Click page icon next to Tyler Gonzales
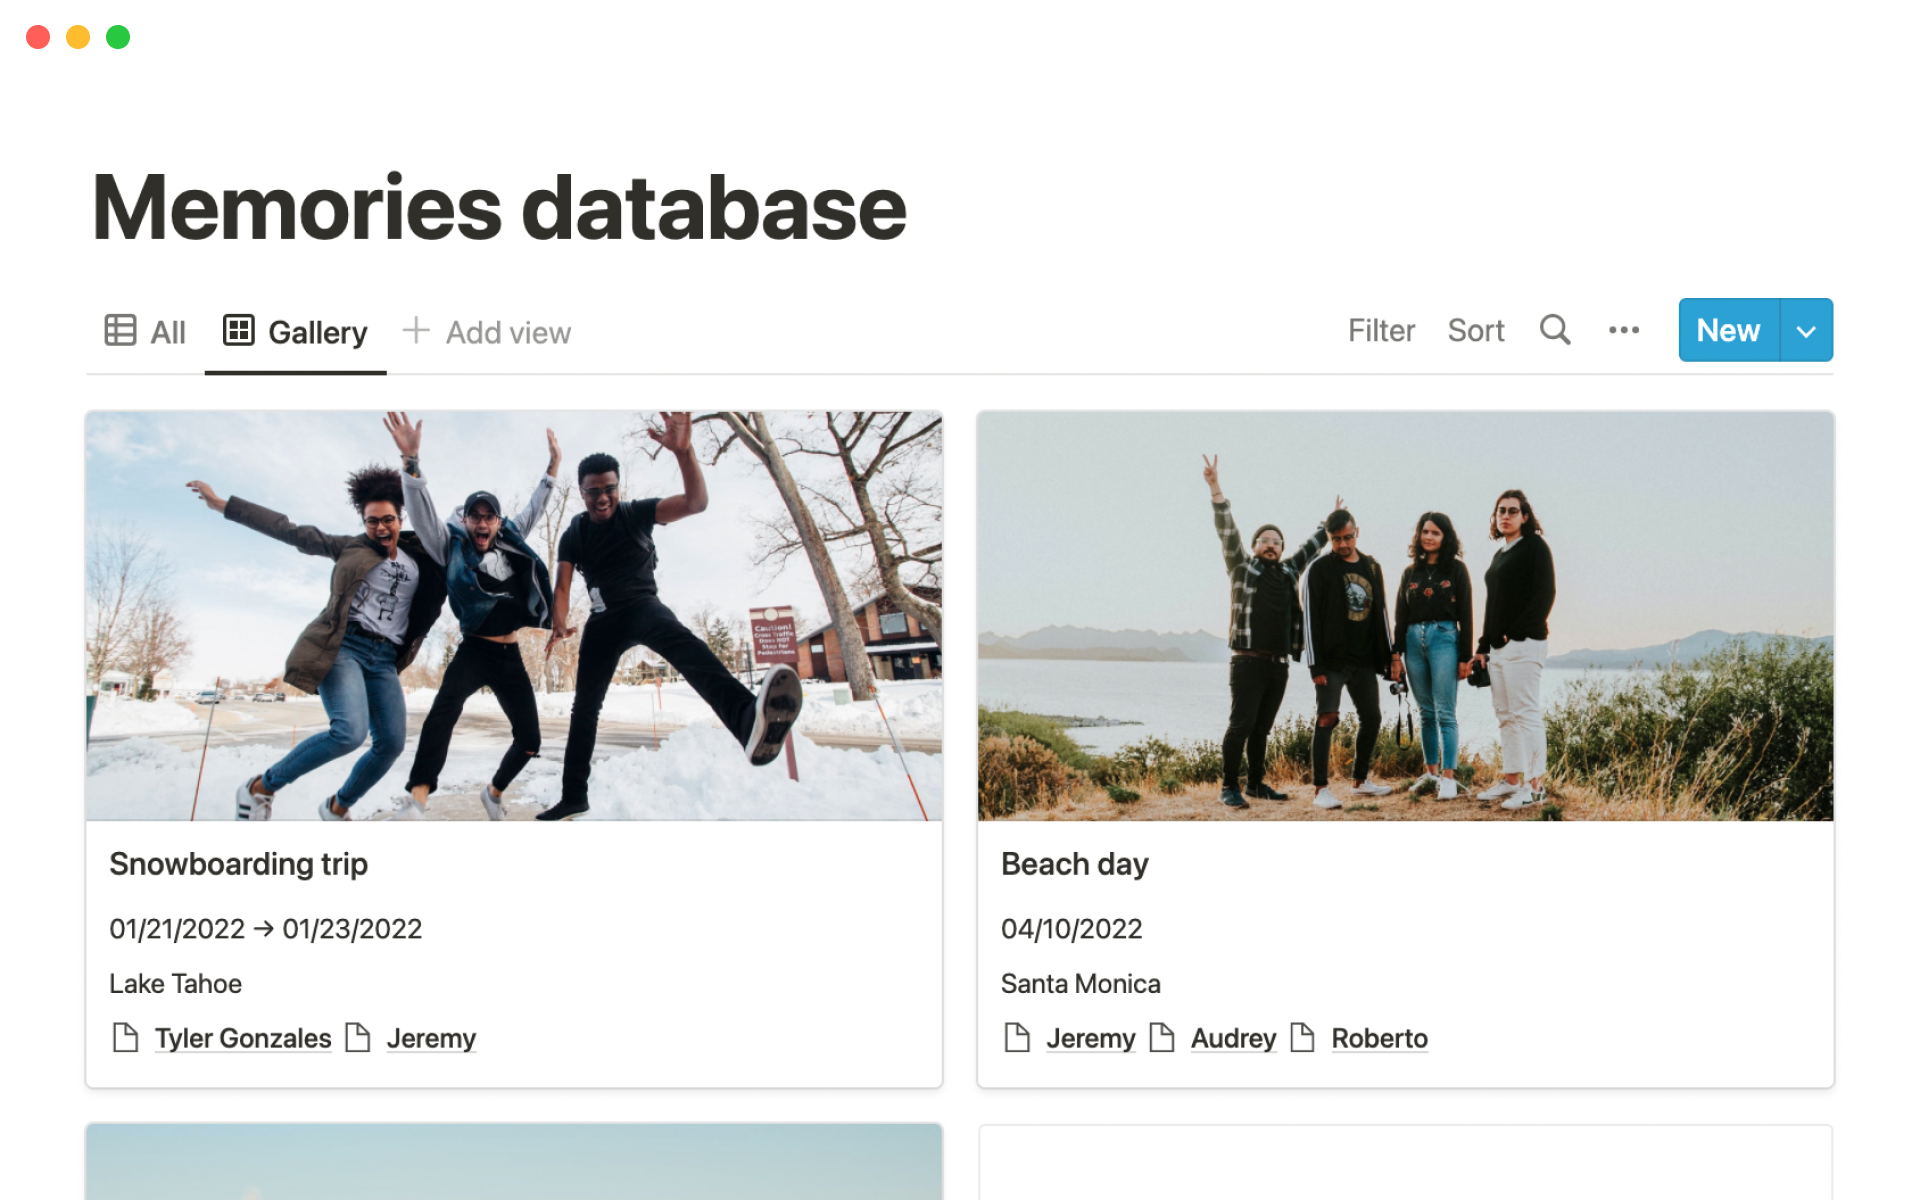The width and height of the screenshot is (1920, 1200). click(x=125, y=1038)
